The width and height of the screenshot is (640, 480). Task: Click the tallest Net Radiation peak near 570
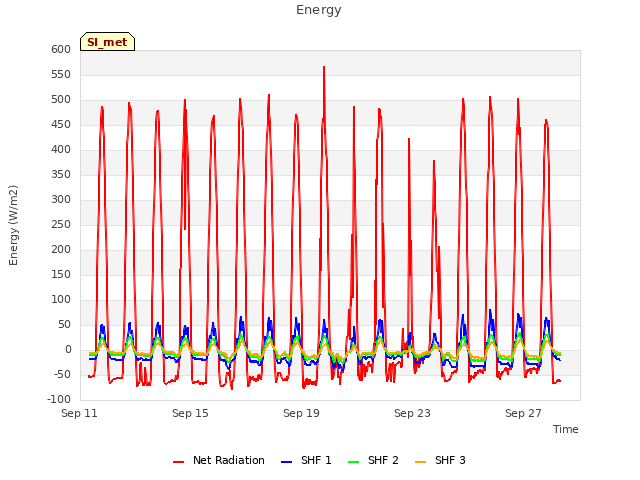(x=324, y=67)
